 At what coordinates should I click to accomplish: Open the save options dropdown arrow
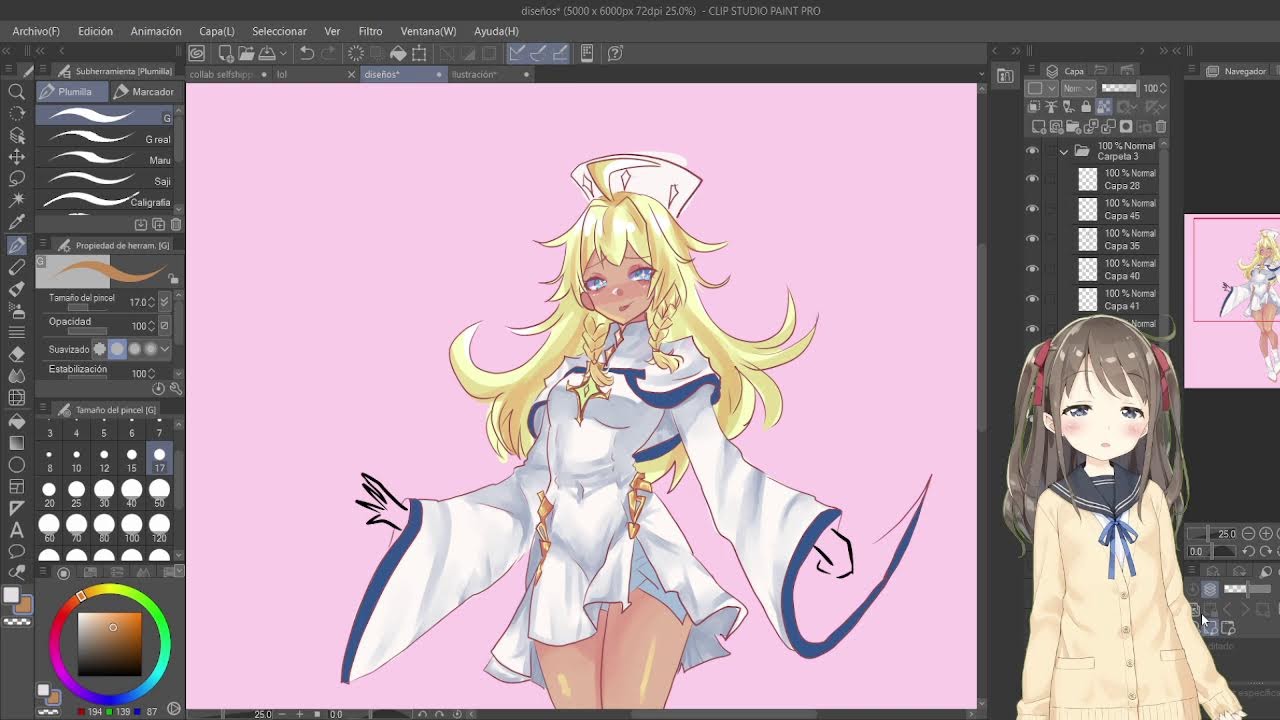(283, 53)
